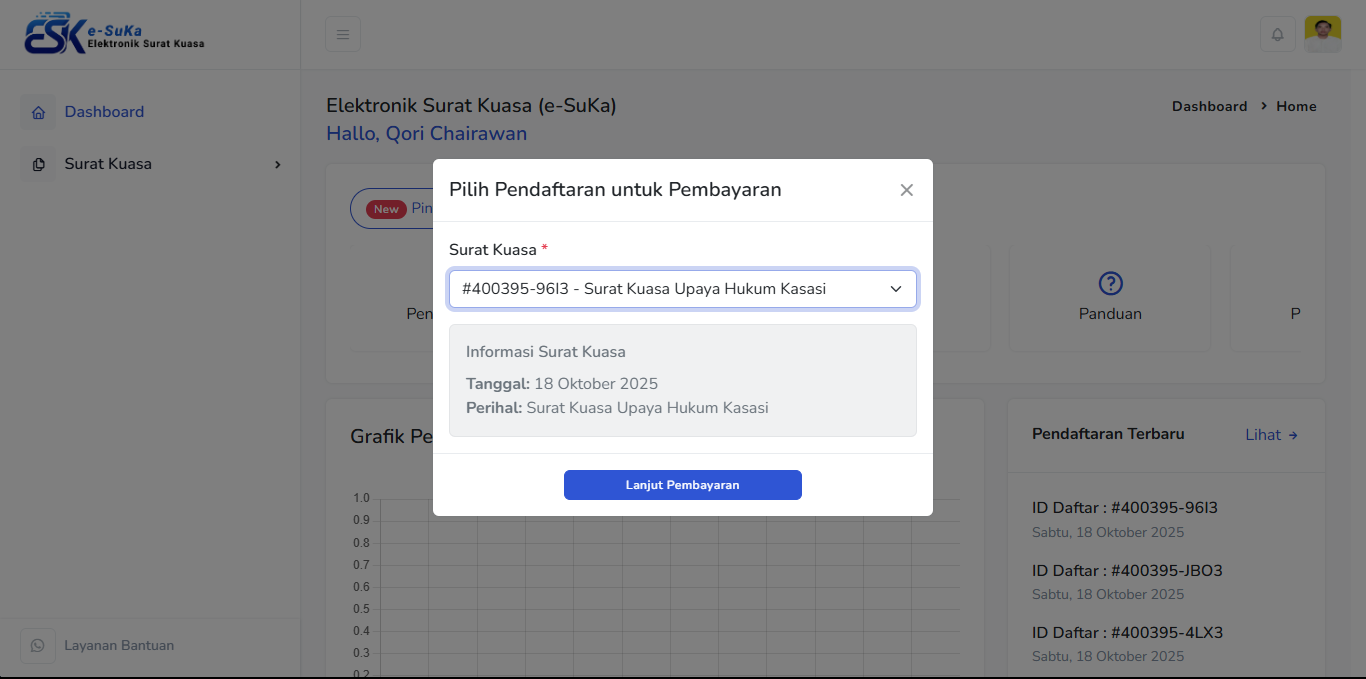Select registration ID #400395-JBO3
This screenshot has width=1366, height=679.
click(x=1126, y=571)
